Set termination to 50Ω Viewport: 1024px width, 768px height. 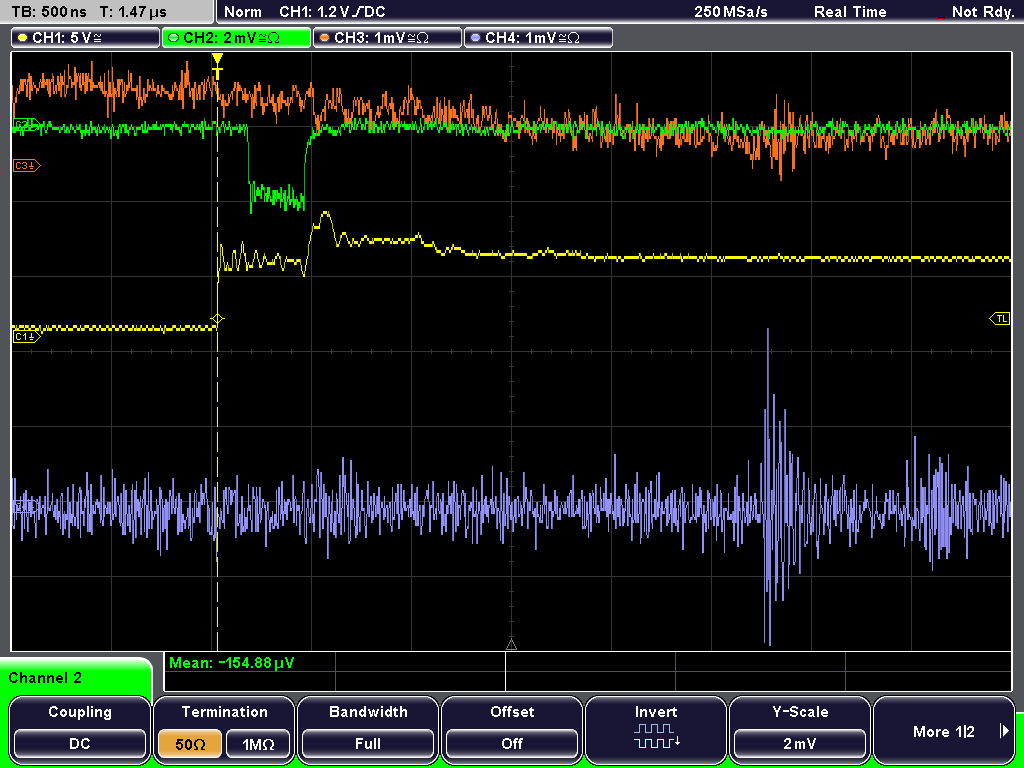tap(190, 744)
